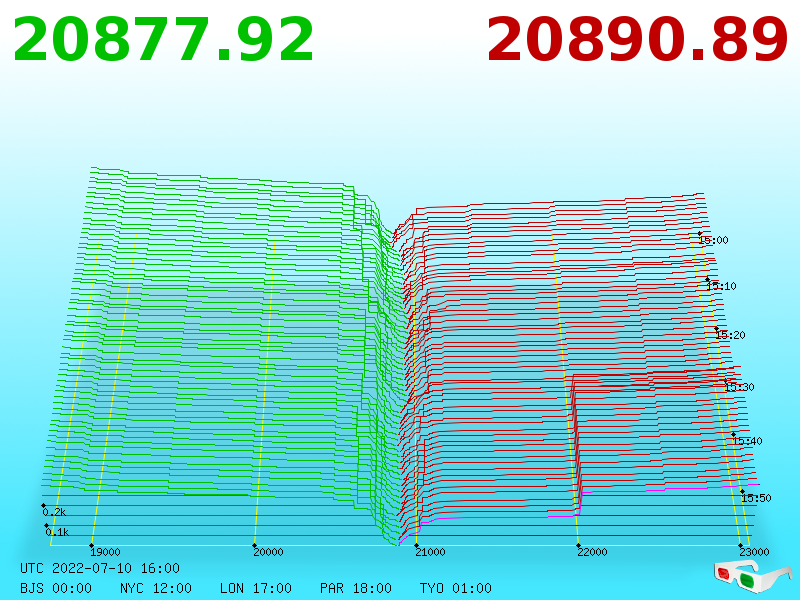
Task: Click the BJS 00:00 time label
Action: pyautogui.click(x=56, y=588)
